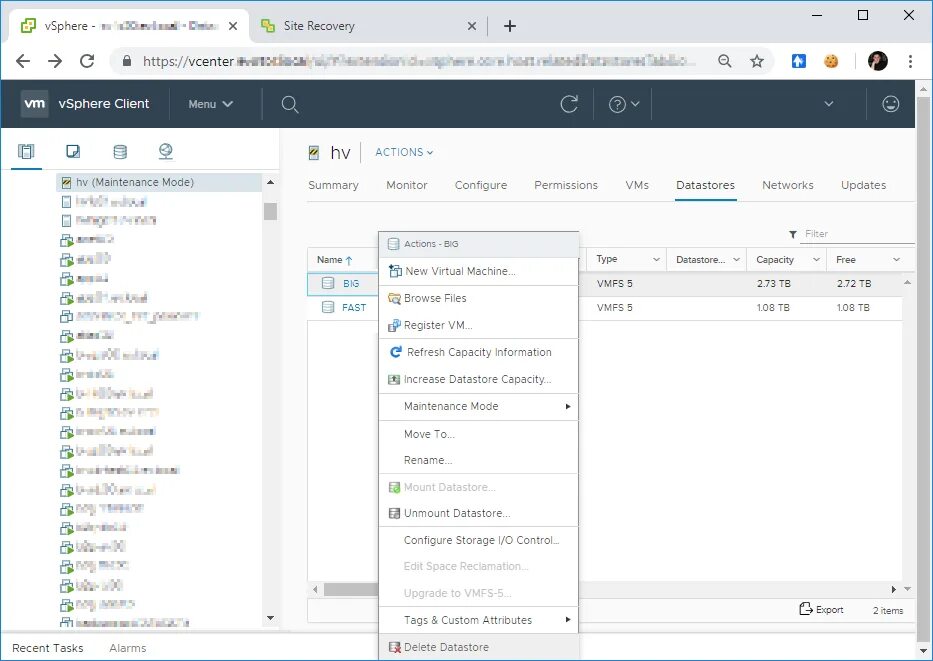Open the ACTIONS dropdown for host hv
933x661 pixels.
(404, 152)
